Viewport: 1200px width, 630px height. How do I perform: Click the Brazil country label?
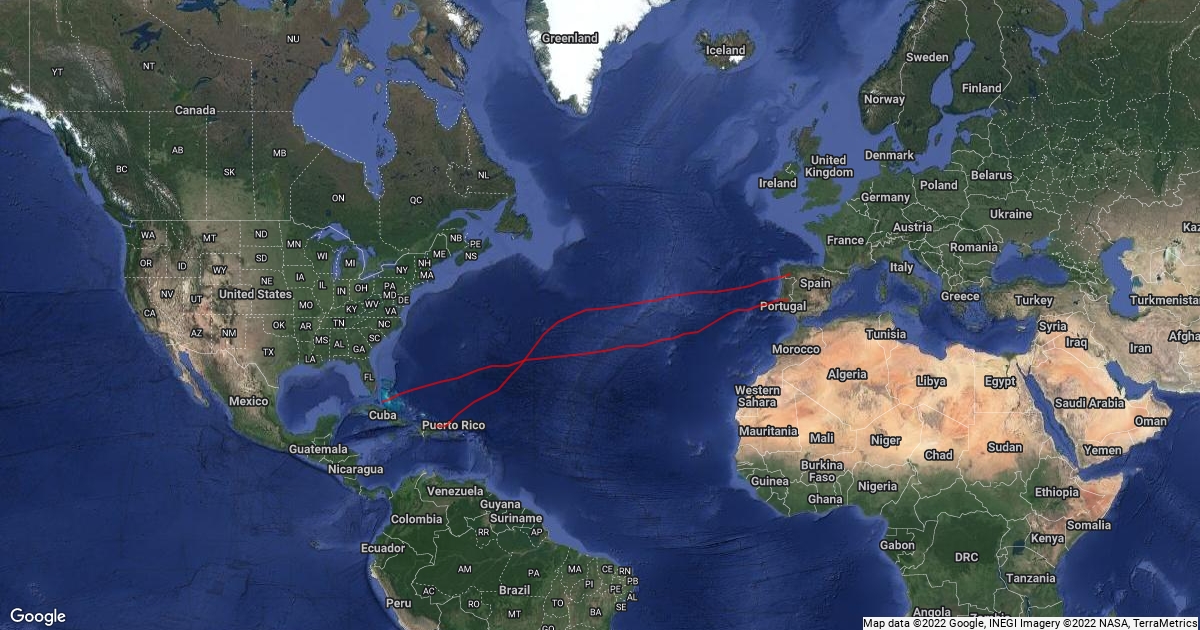(x=514, y=590)
